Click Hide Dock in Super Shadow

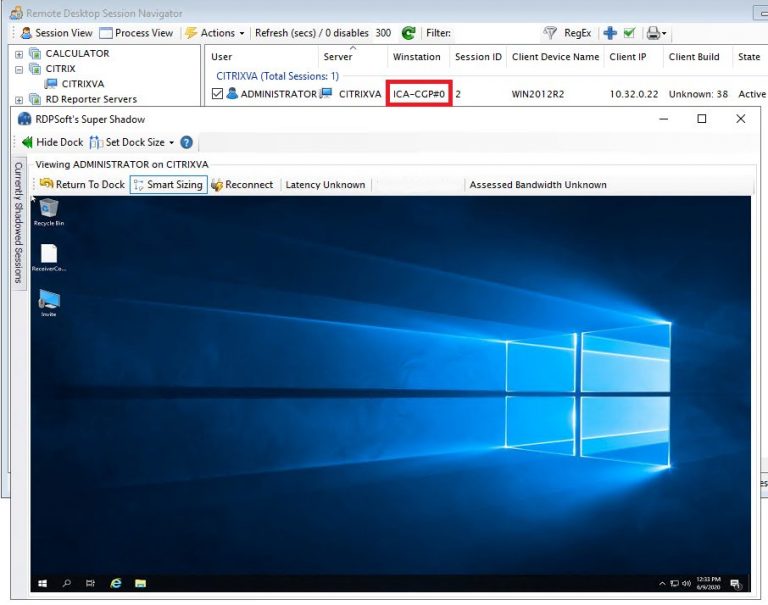[x=52, y=142]
